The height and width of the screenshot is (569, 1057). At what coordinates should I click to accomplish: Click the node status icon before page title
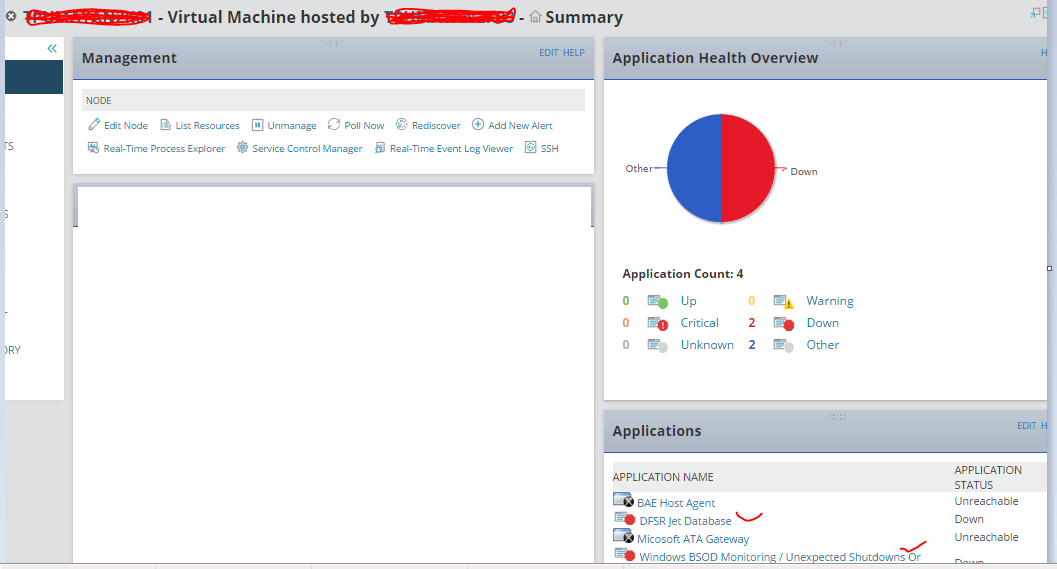11,16
